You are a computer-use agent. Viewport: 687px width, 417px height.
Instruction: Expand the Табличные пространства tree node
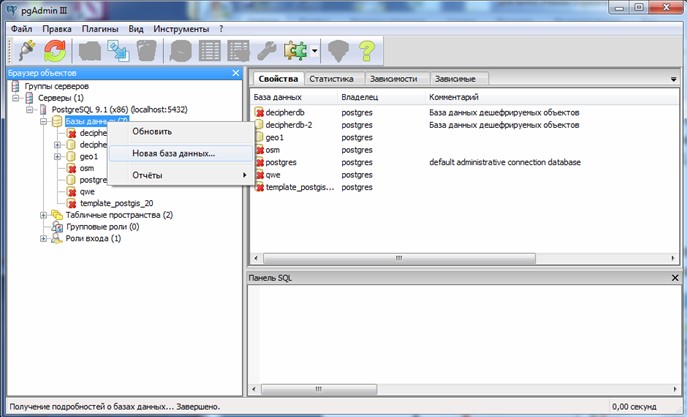tap(44, 215)
